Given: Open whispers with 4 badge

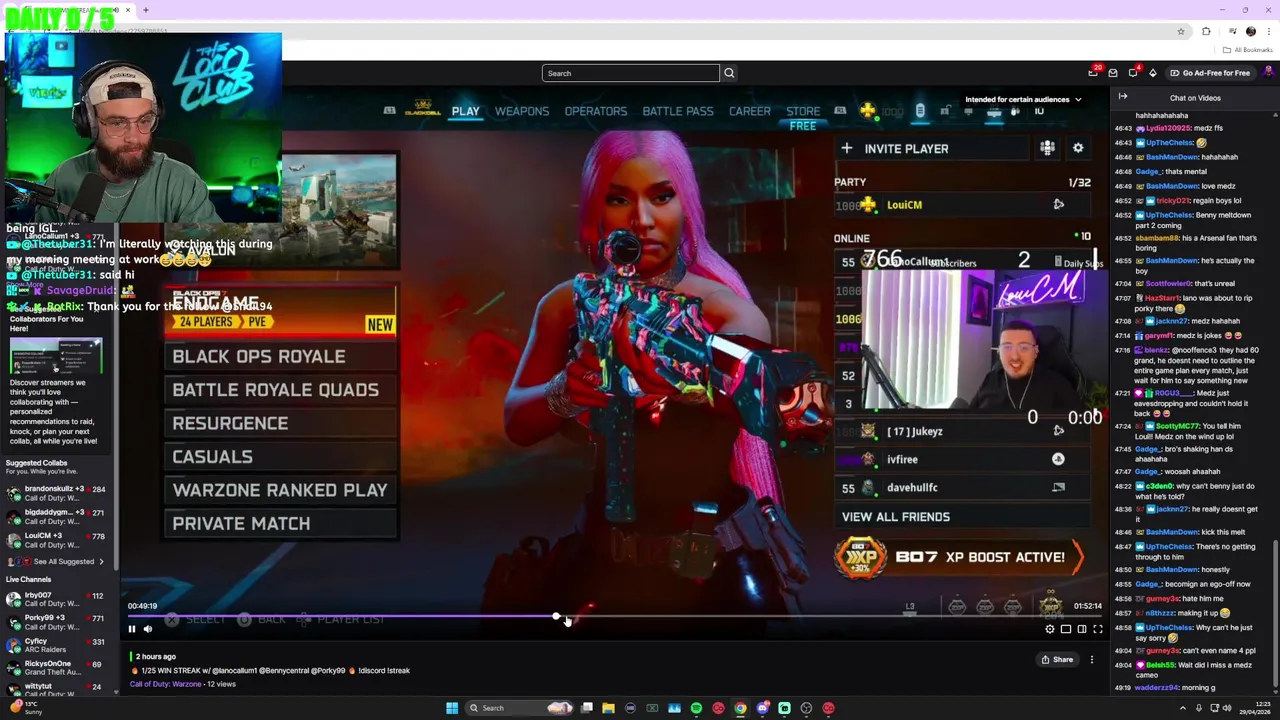Looking at the screenshot, I should tap(1133, 73).
